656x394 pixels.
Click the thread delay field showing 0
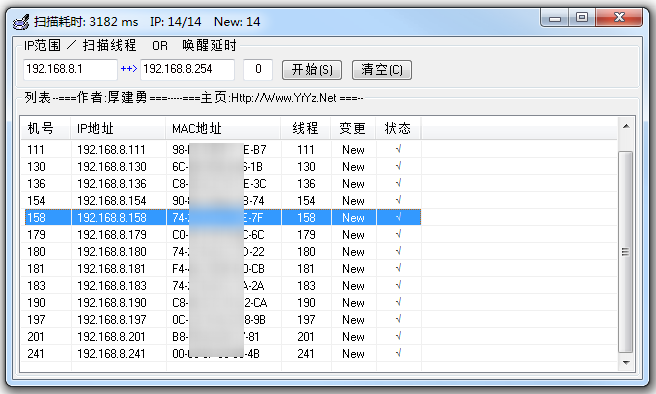tap(258, 69)
